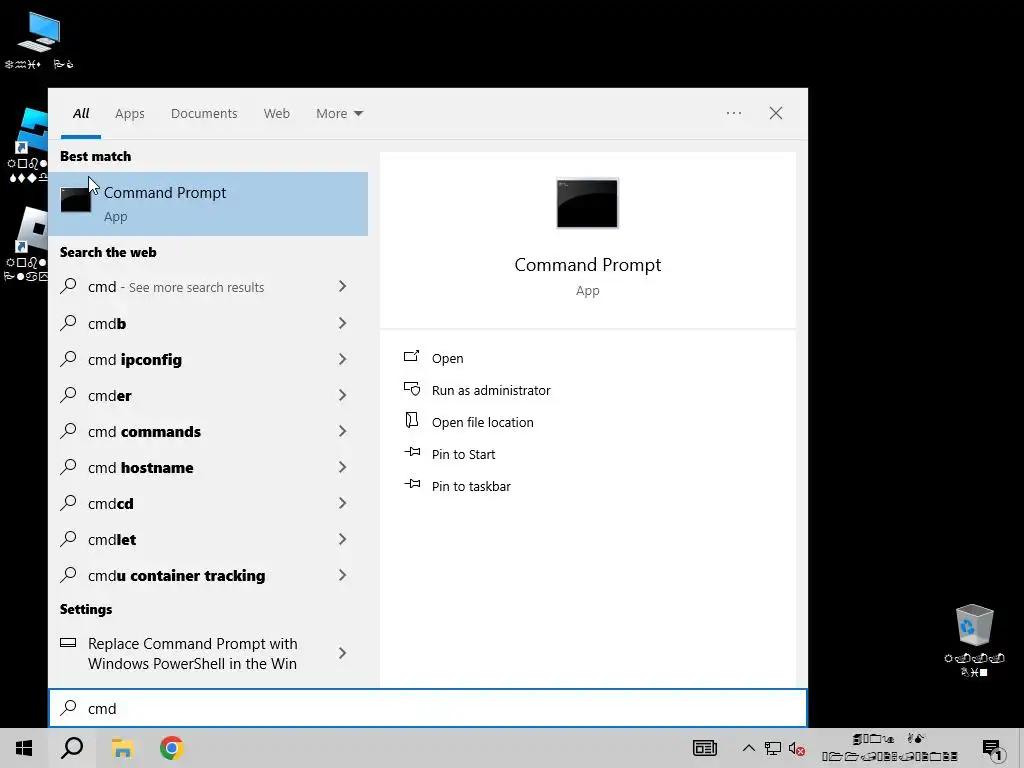Screen dimensions: 1024x768
Task: Open 'Replace Command Prompt with Windows PowerShell' setting
Action: tap(208, 653)
